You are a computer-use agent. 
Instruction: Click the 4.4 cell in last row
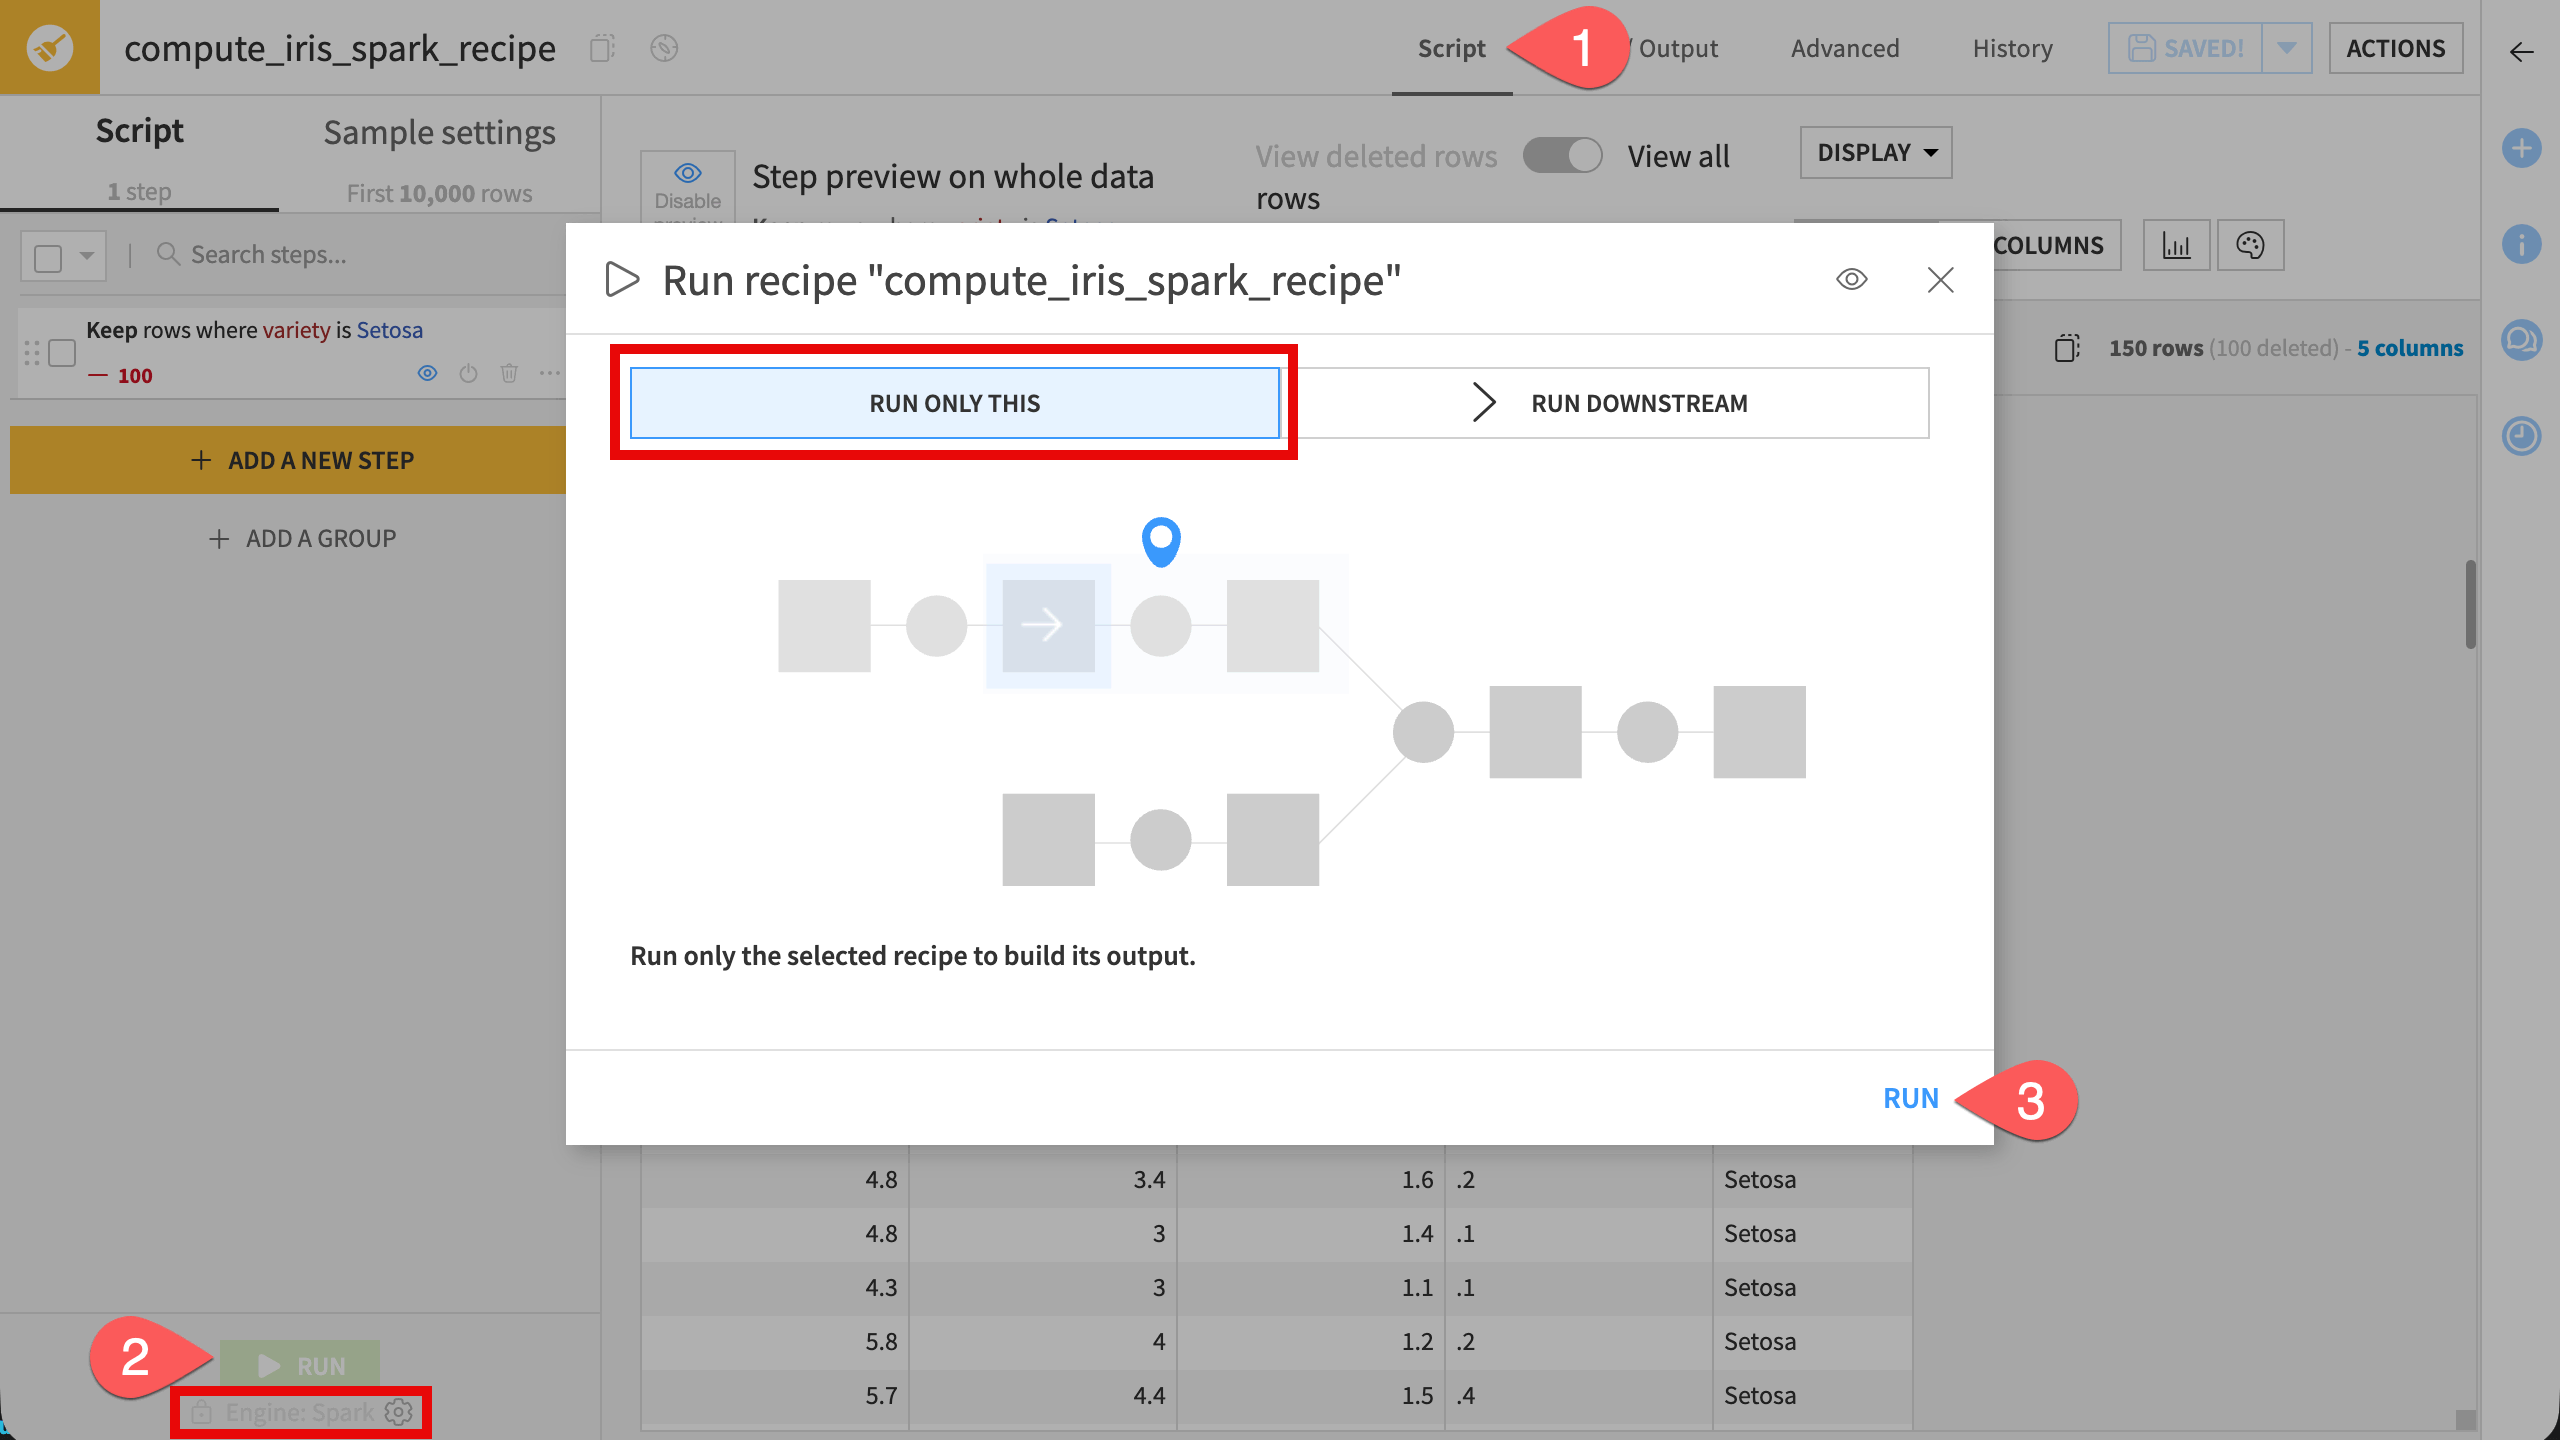[x=1043, y=1395]
